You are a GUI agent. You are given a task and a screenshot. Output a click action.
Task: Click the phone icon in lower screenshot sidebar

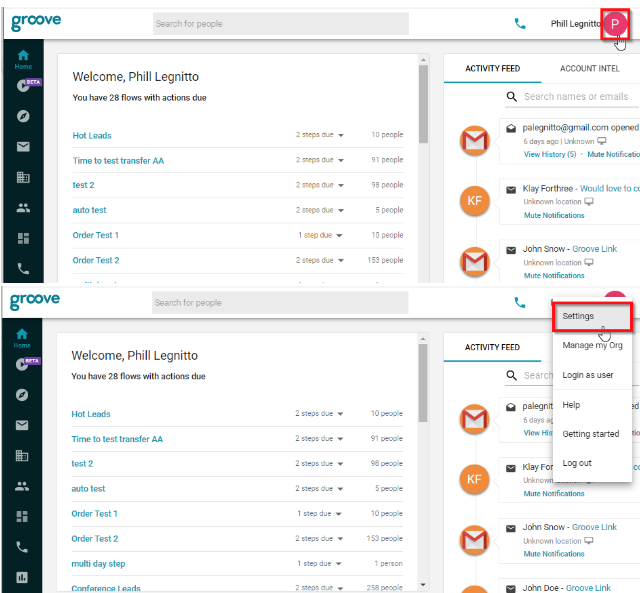click(x=22, y=547)
